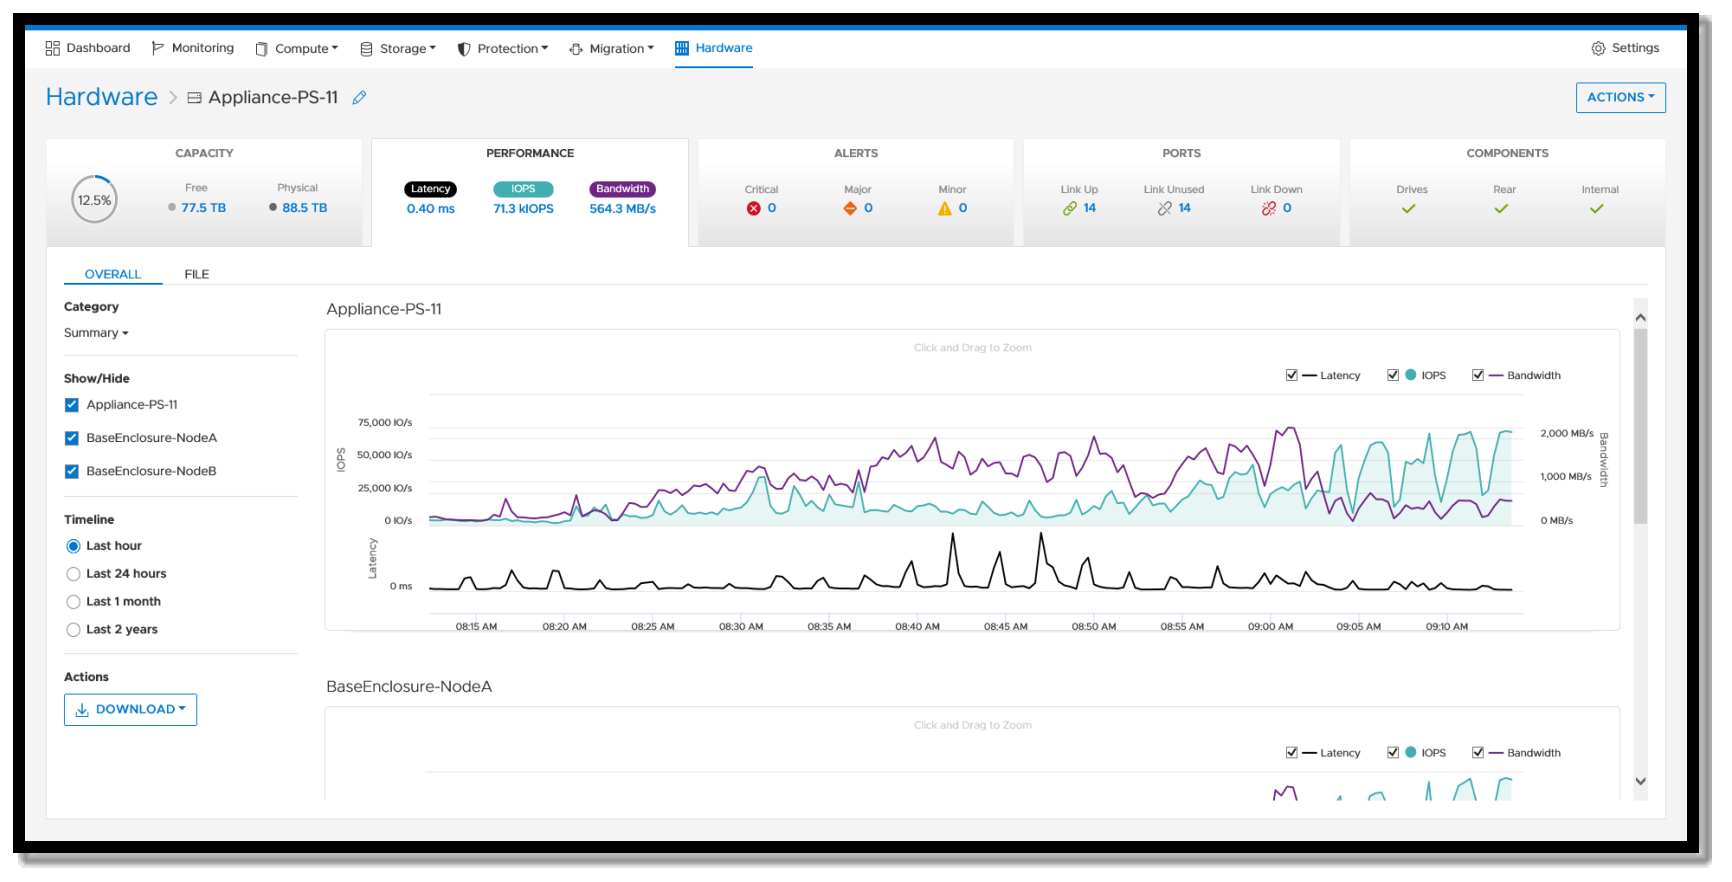Toggle Bandwidth legend checkbox in Appliance-PS-11 chart
The width and height of the screenshot is (1732, 882).
tap(1478, 375)
